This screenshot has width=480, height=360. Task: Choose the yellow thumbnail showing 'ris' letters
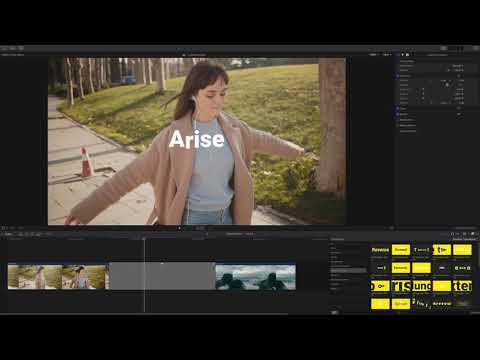pyautogui.click(x=401, y=286)
